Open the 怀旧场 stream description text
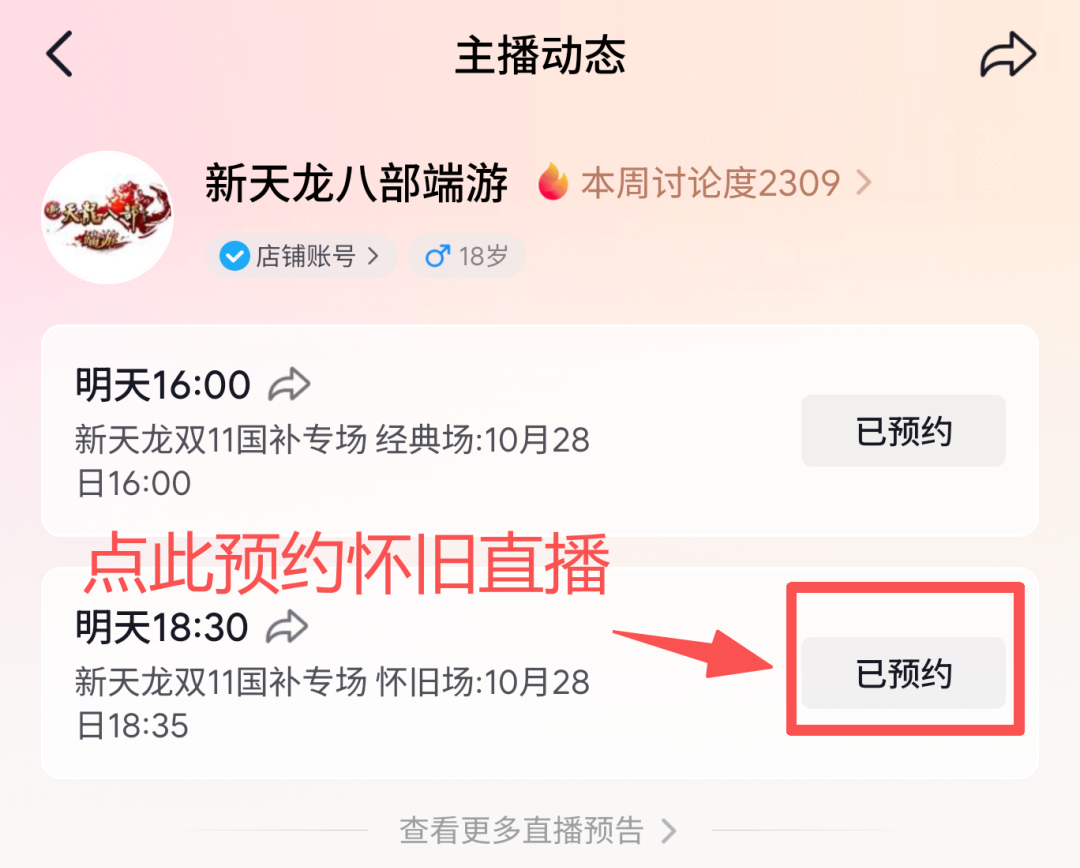The width and height of the screenshot is (1080, 868). 331,703
